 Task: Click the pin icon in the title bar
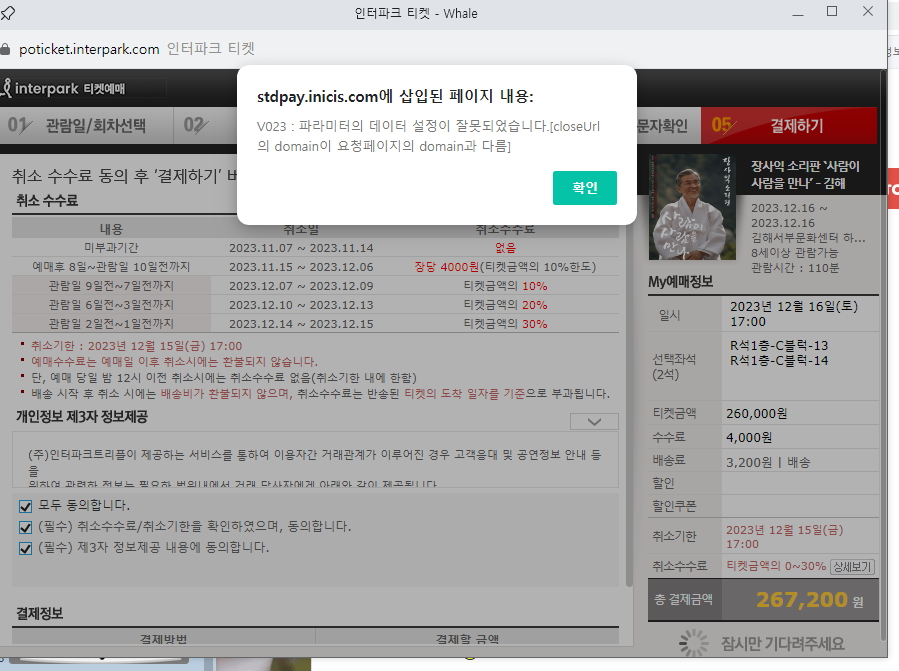coord(8,13)
